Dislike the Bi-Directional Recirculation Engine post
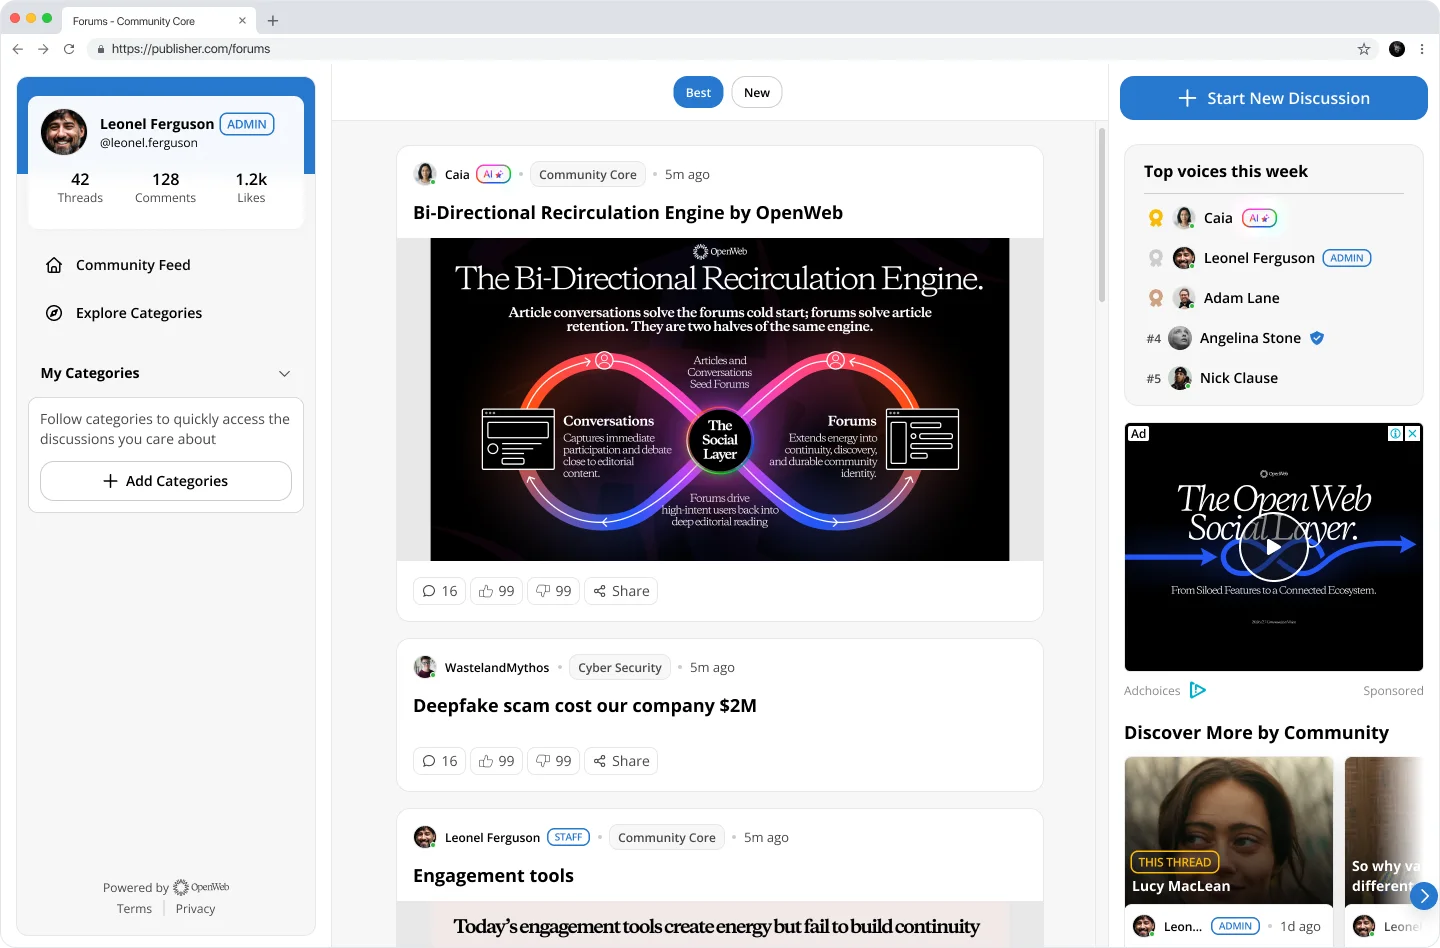Image resolution: width=1440 pixels, height=948 pixels. [553, 591]
